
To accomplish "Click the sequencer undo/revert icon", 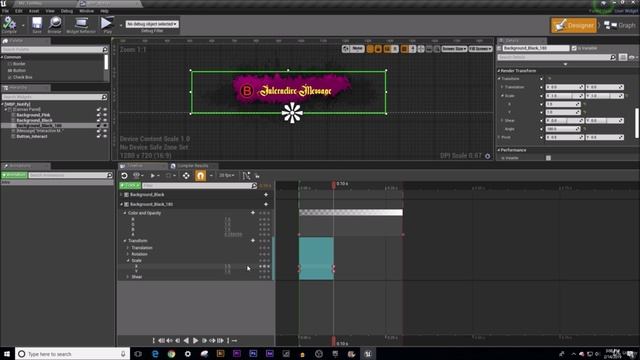I will coord(124,176).
